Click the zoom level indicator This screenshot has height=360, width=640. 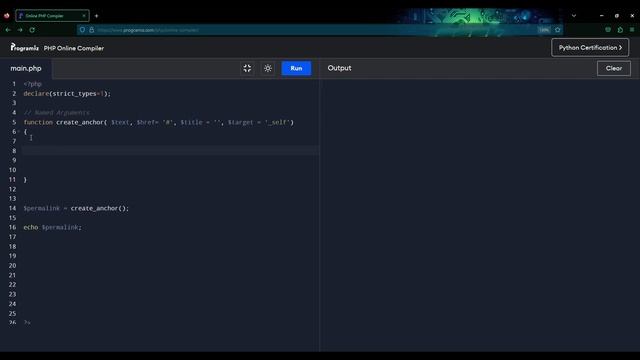click(x=544, y=30)
